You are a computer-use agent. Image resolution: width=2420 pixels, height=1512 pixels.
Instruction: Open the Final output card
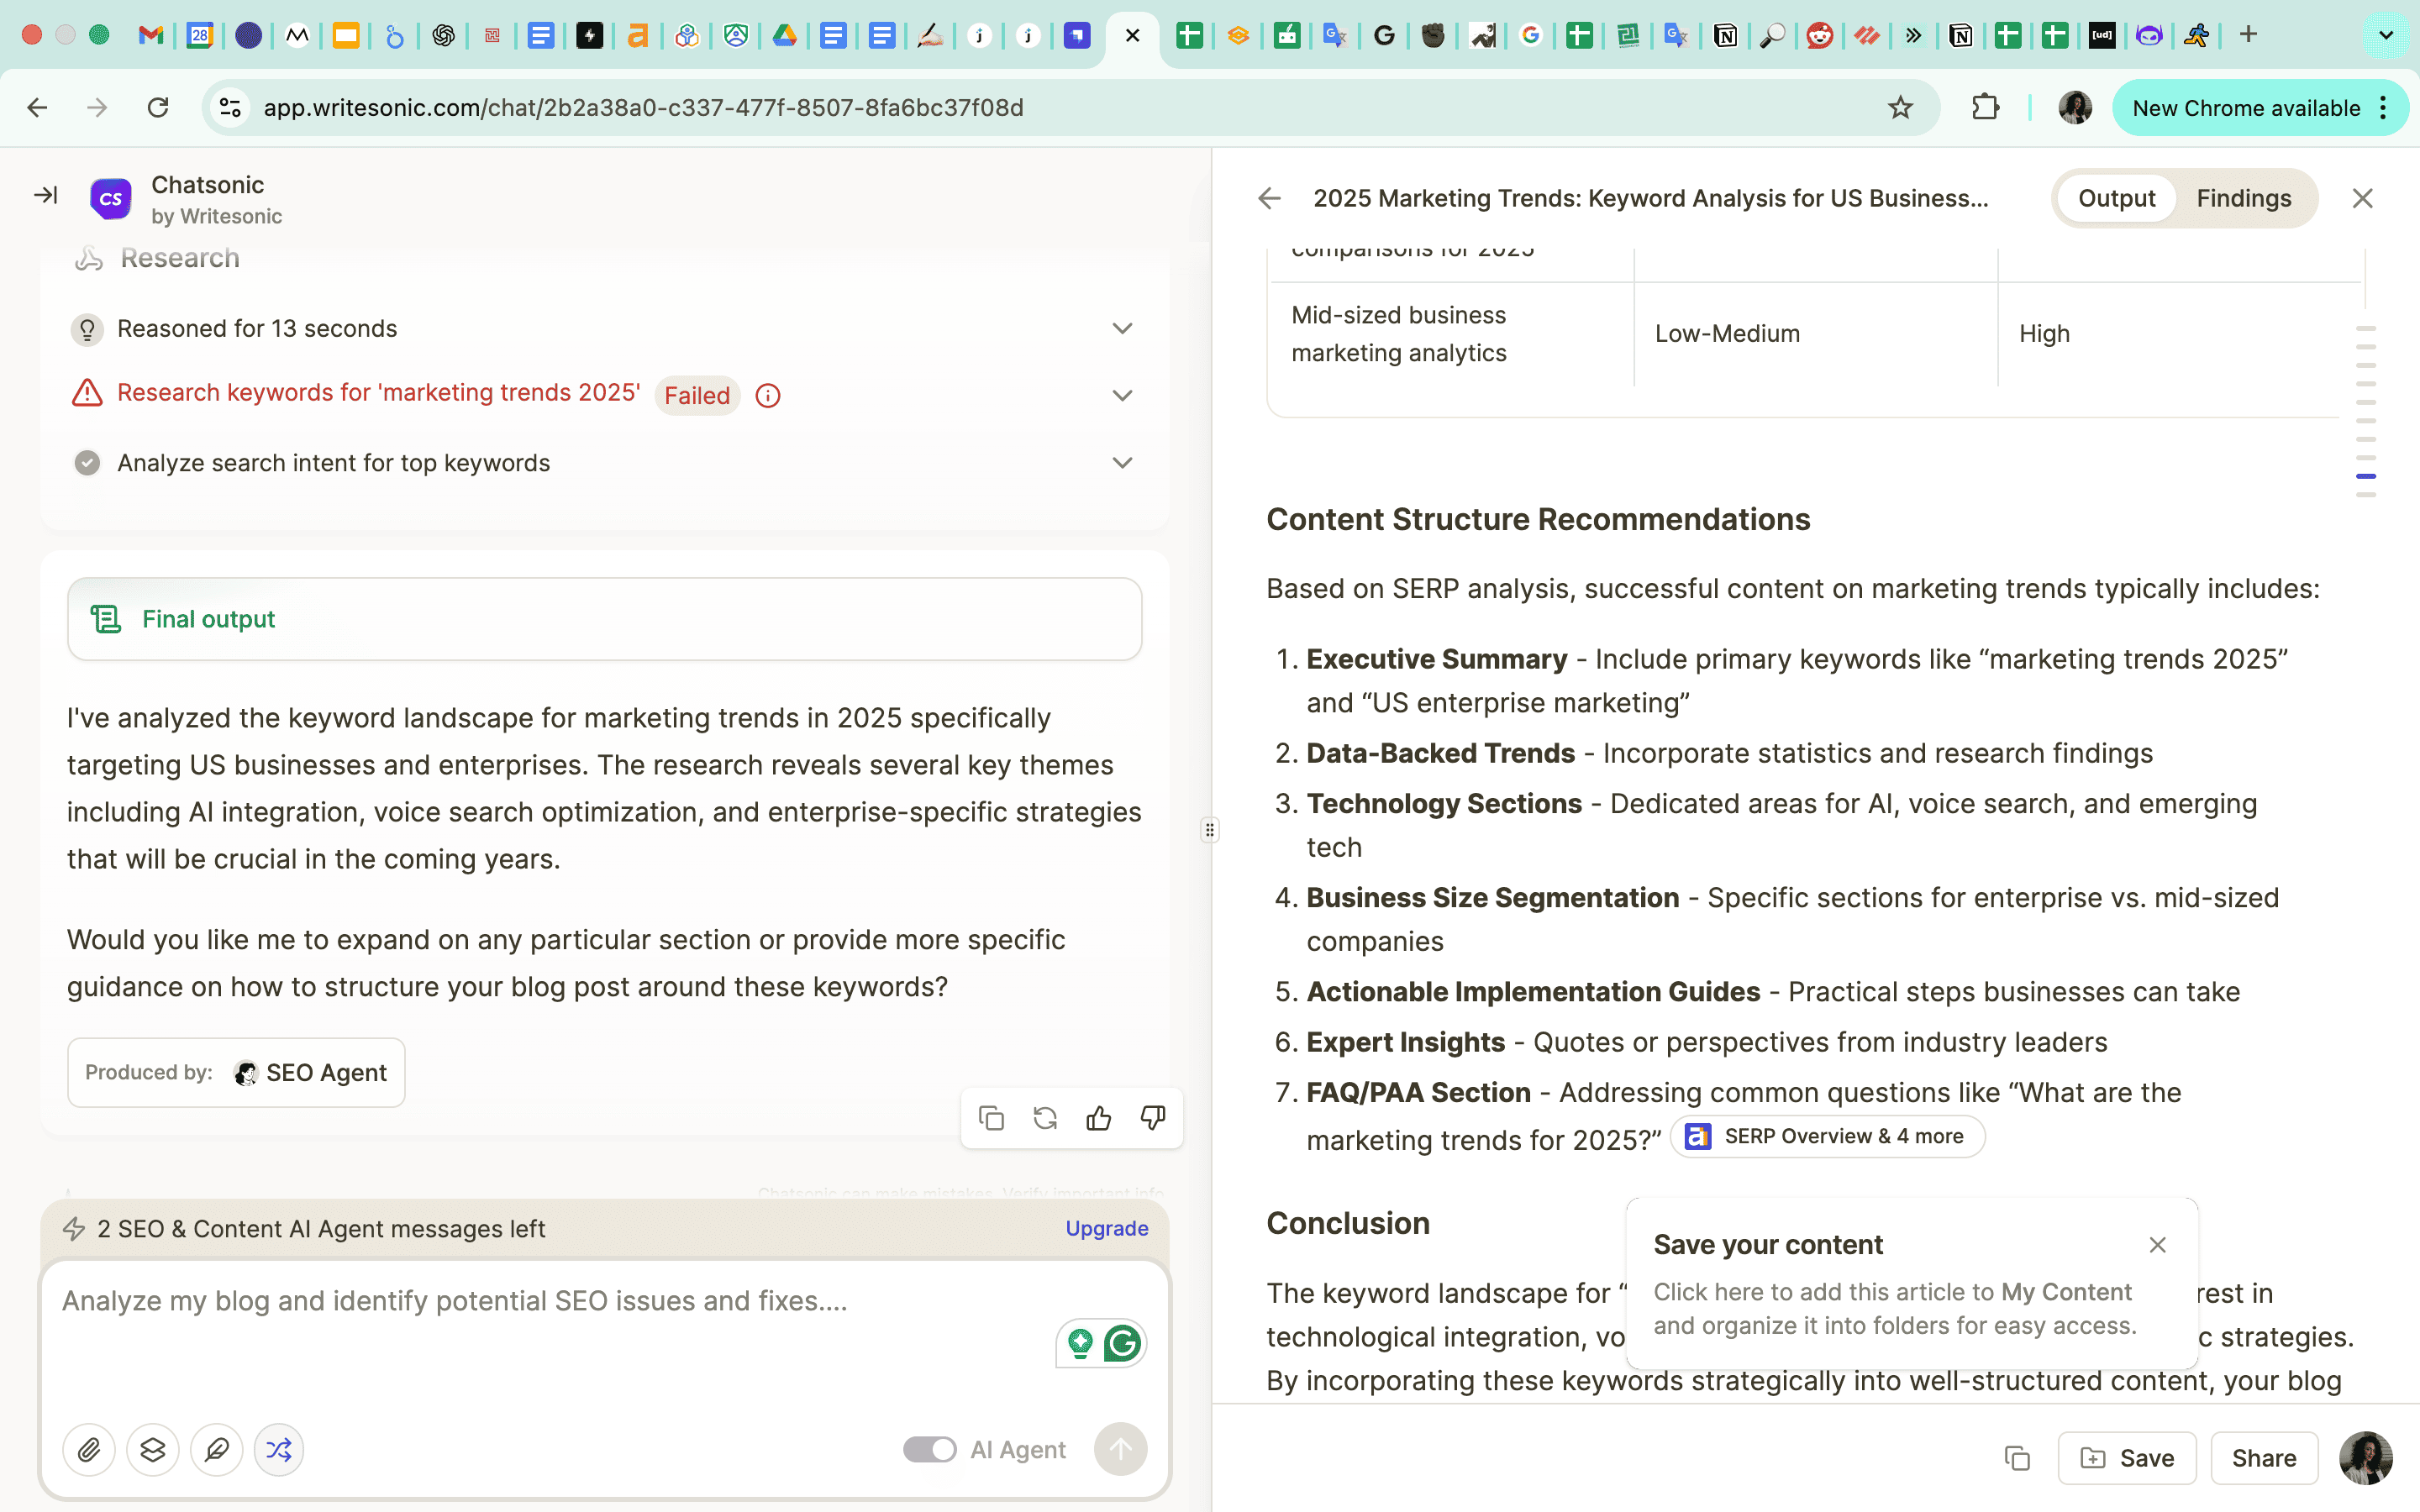(604, 619)
